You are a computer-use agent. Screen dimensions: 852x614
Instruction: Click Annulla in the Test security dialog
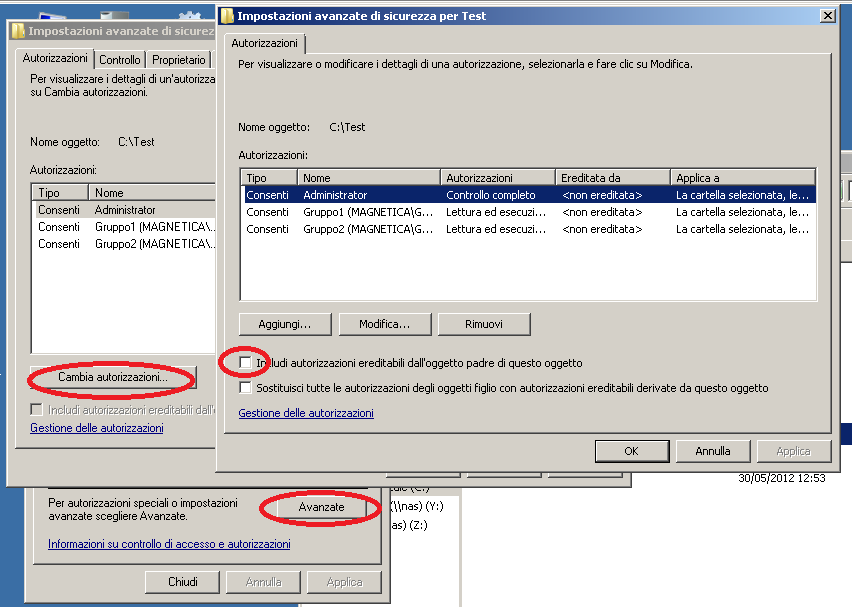(x=713, y=451)
